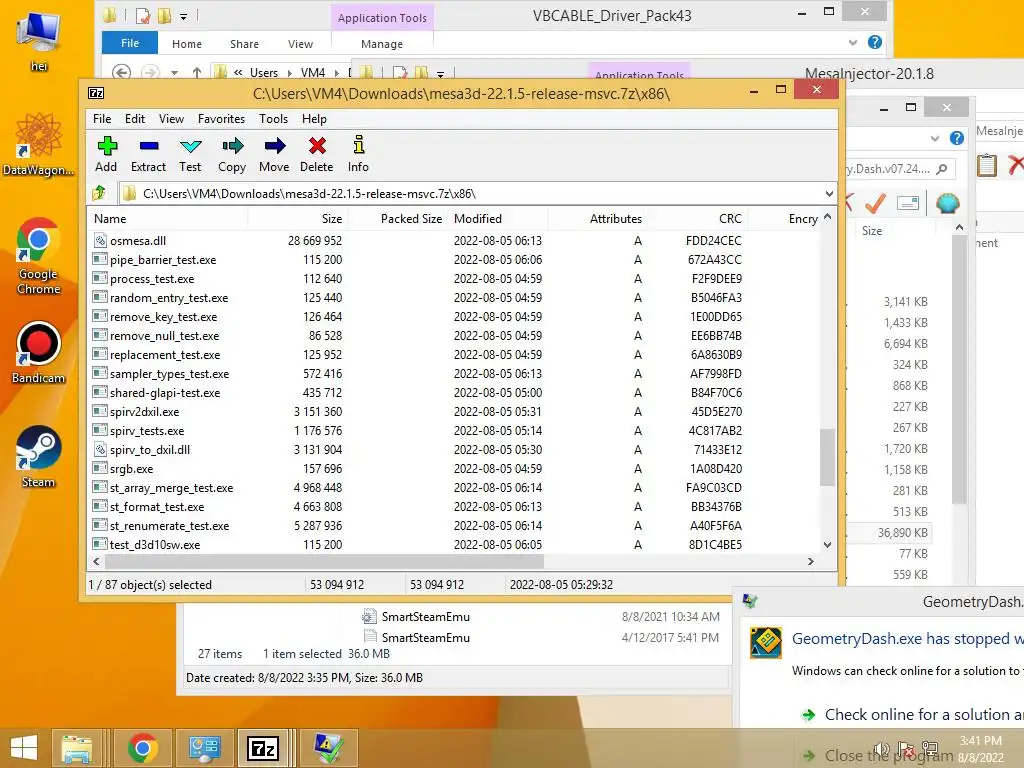Image resolution: width=1024 pixels, height=768 pixels.
Task: Sort by the Packed Size column
Action: click(398, 219)
